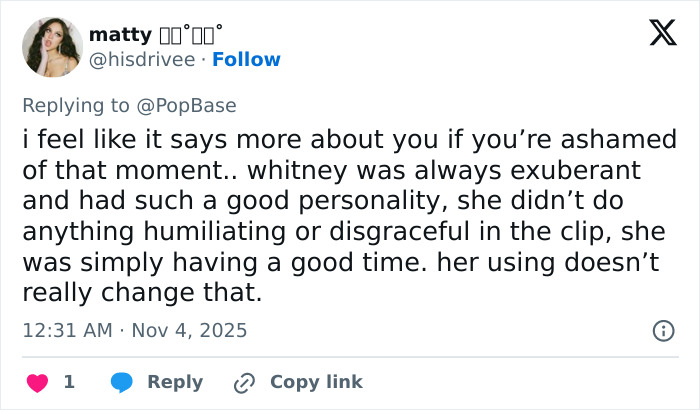
Task: Open the info icon beside the timestamp
Action: [663, 330]
